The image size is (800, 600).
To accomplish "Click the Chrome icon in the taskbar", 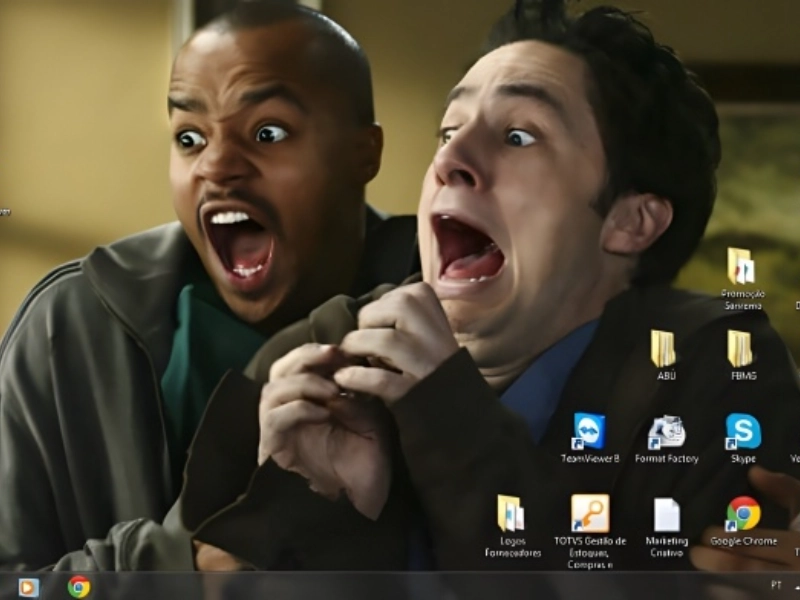I will point(79,587).
